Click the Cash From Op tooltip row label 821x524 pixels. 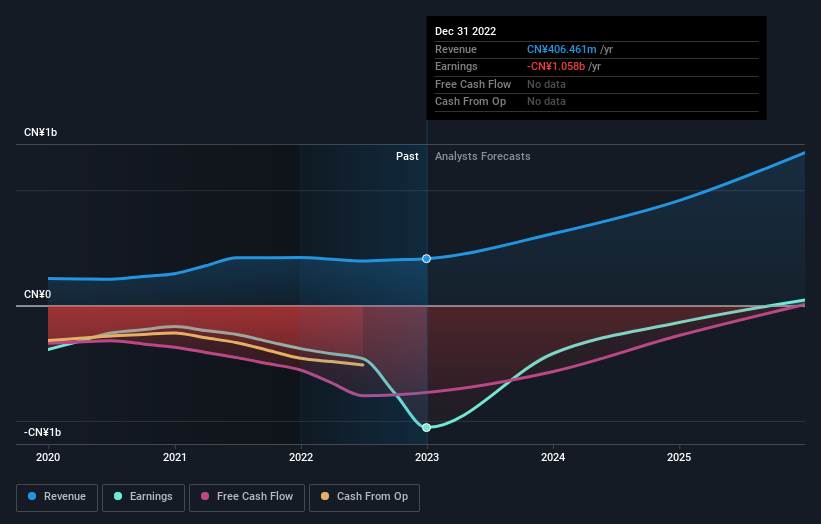point(470,102)
